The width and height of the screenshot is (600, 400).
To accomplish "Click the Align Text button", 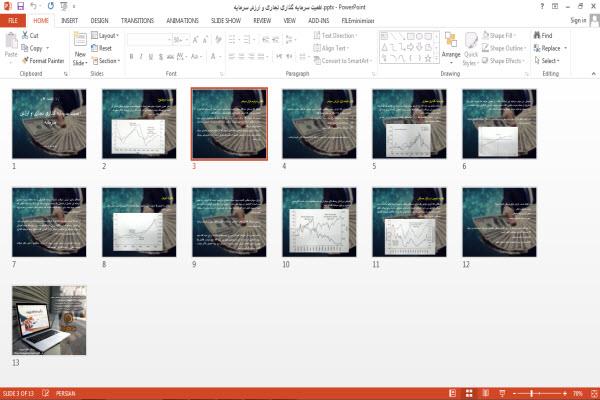I will coord(331,48).
